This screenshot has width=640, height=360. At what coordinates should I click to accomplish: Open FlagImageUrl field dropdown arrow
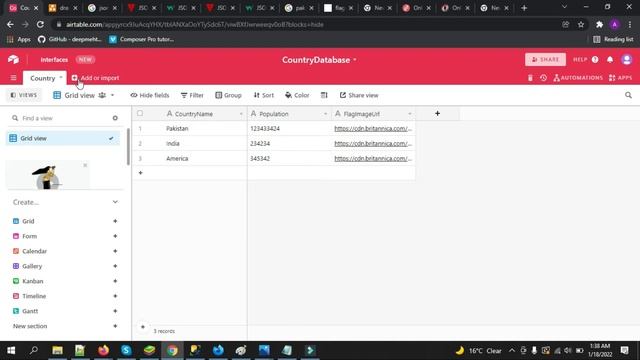coord(410,114)
